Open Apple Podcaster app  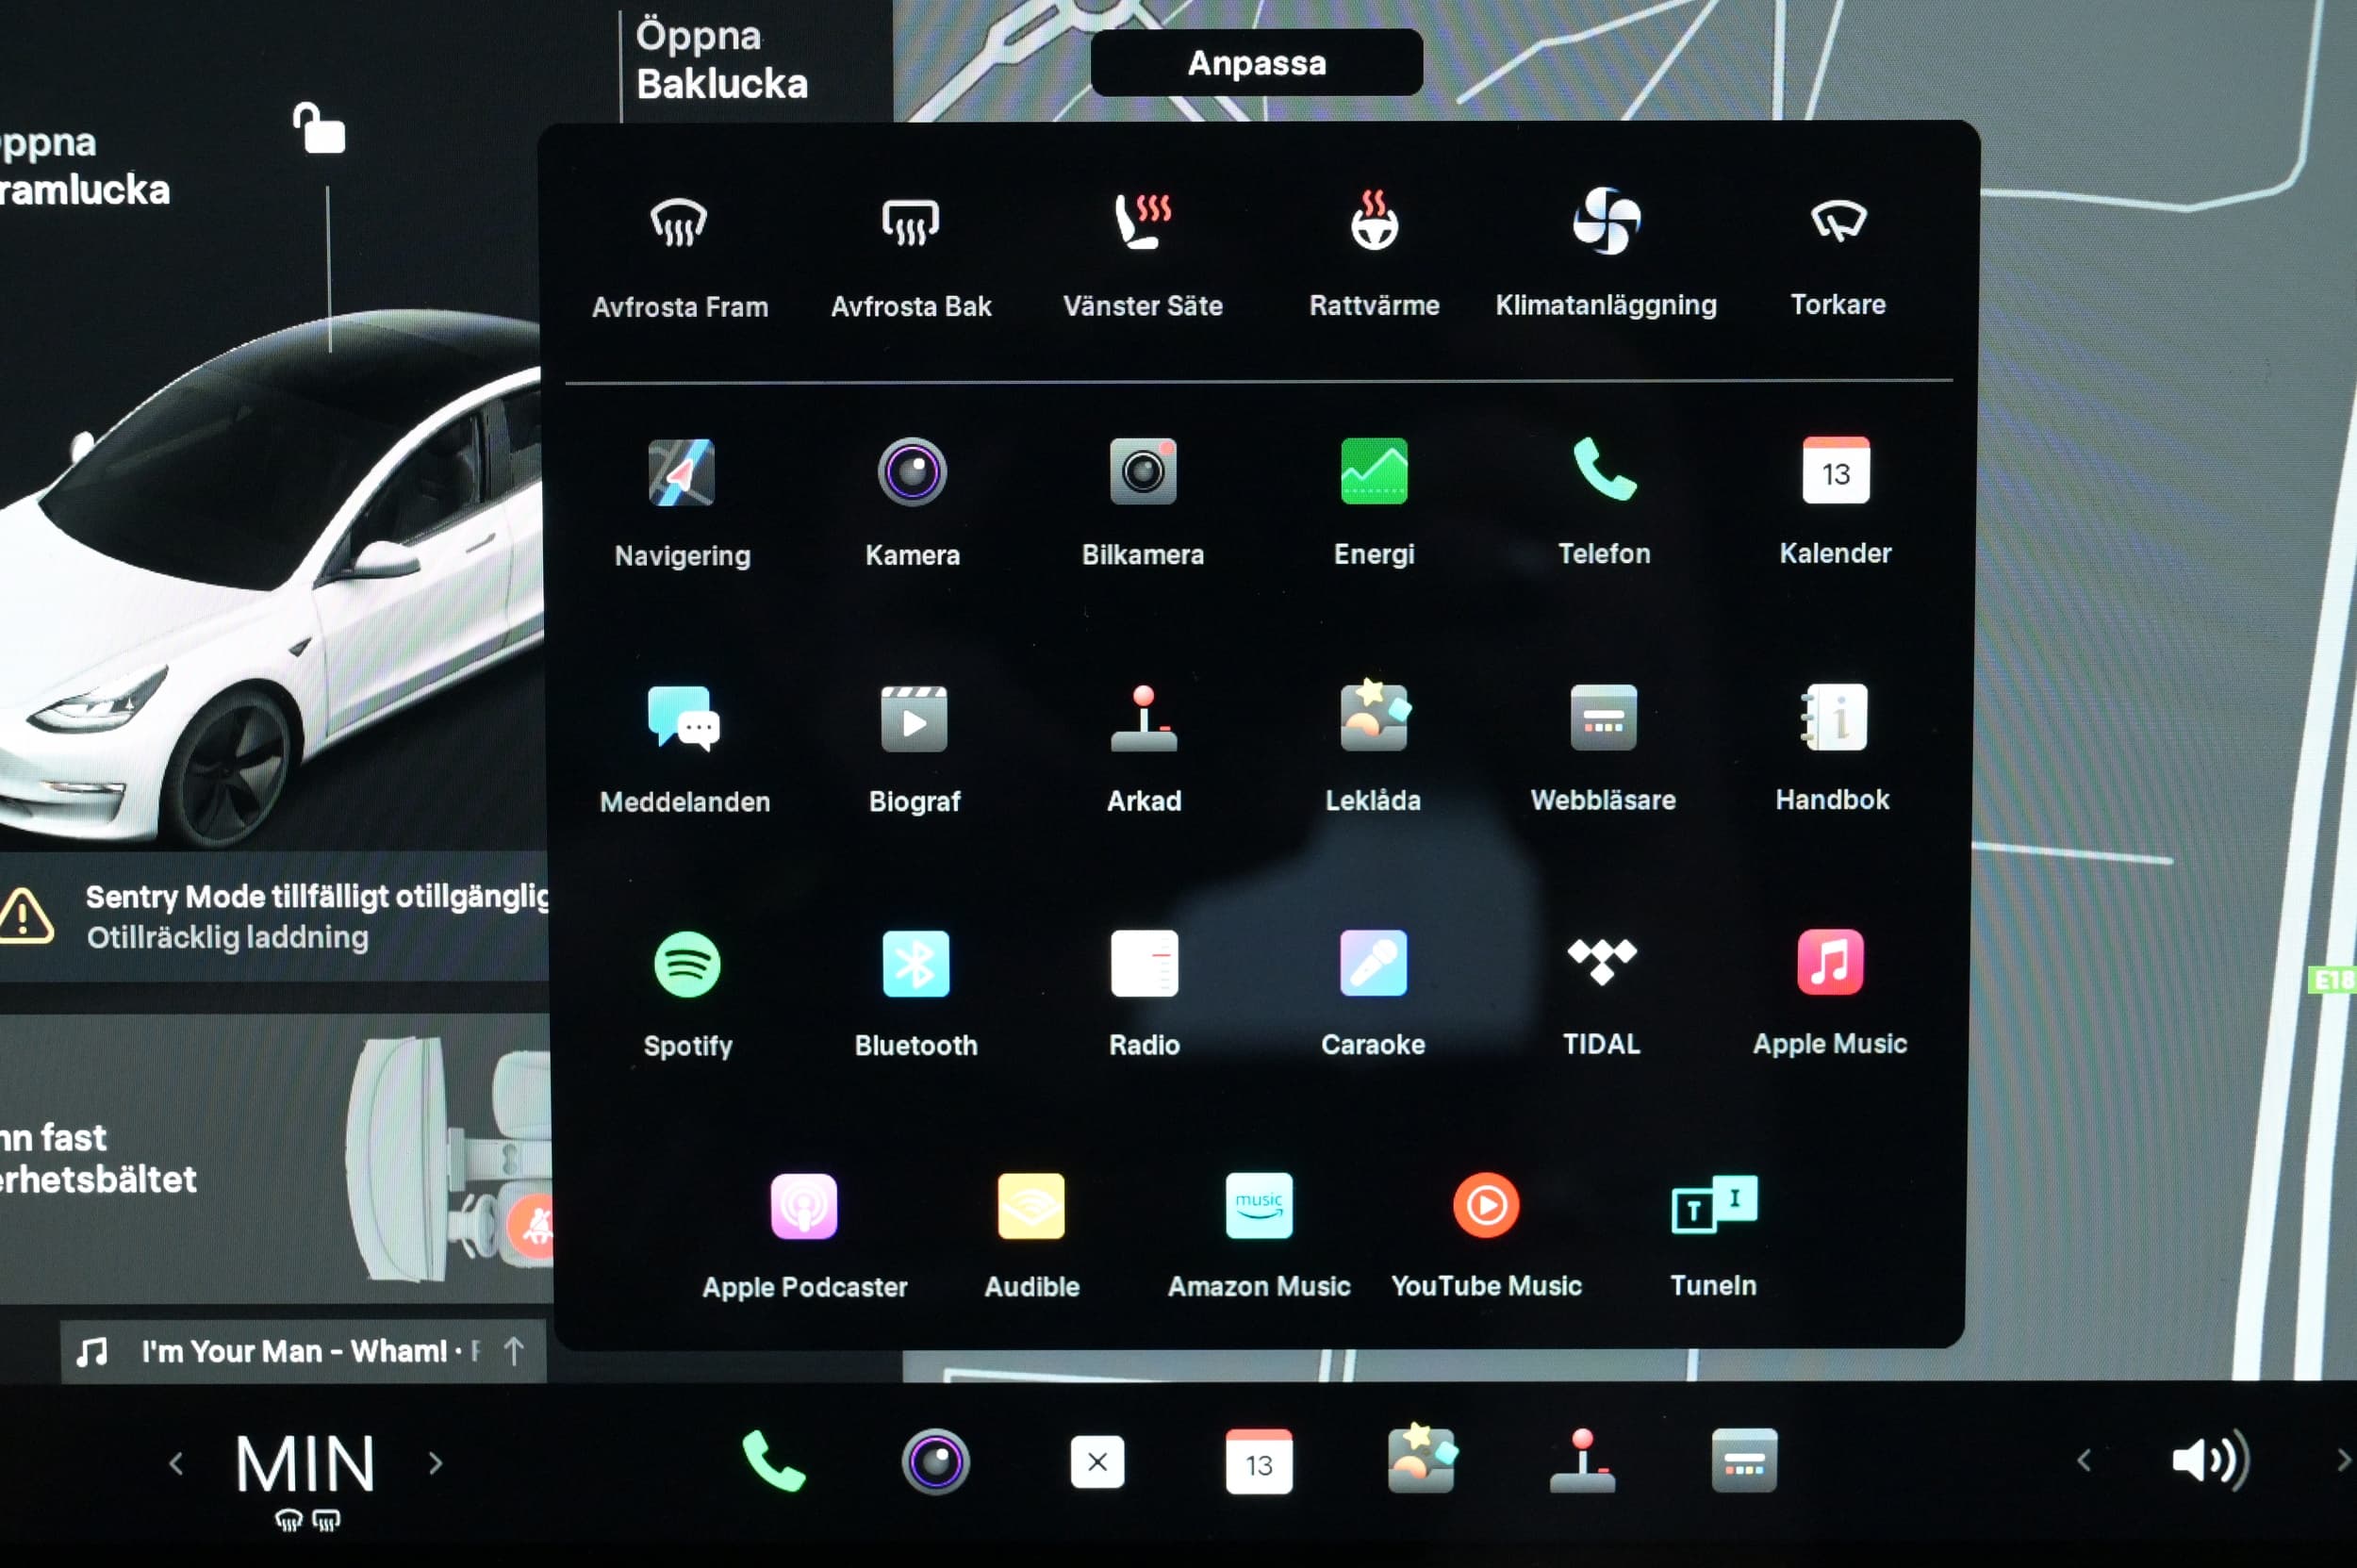804,1238
